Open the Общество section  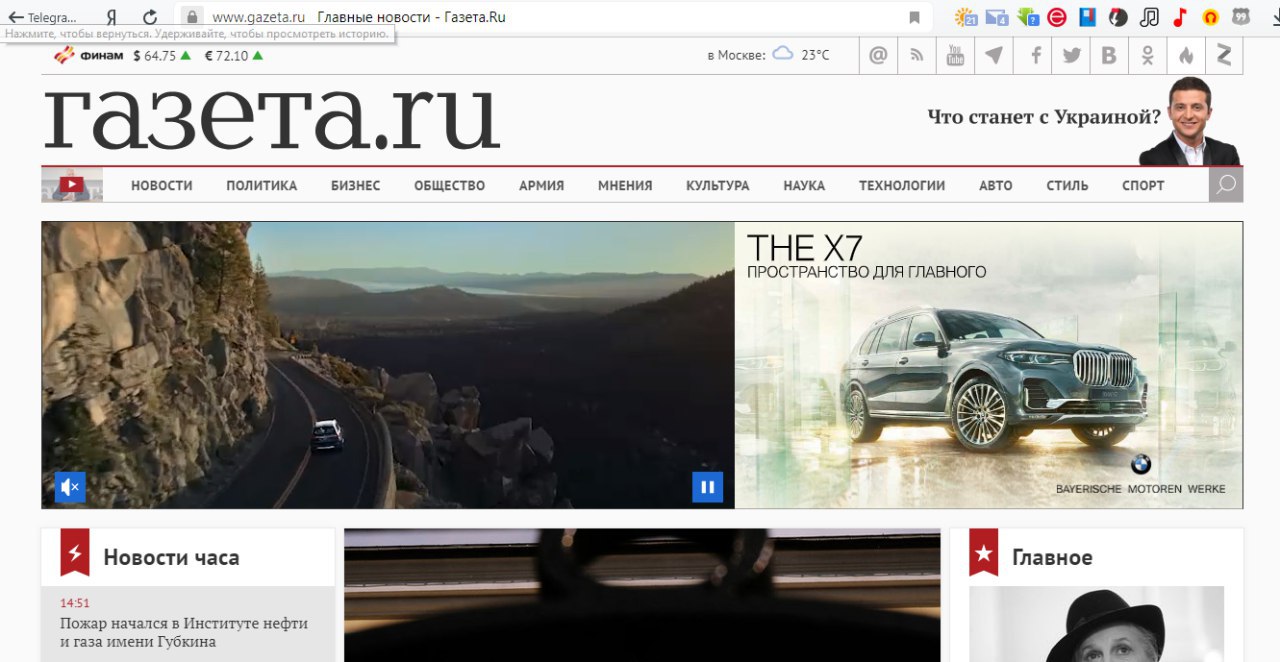(x=449, y=185)
